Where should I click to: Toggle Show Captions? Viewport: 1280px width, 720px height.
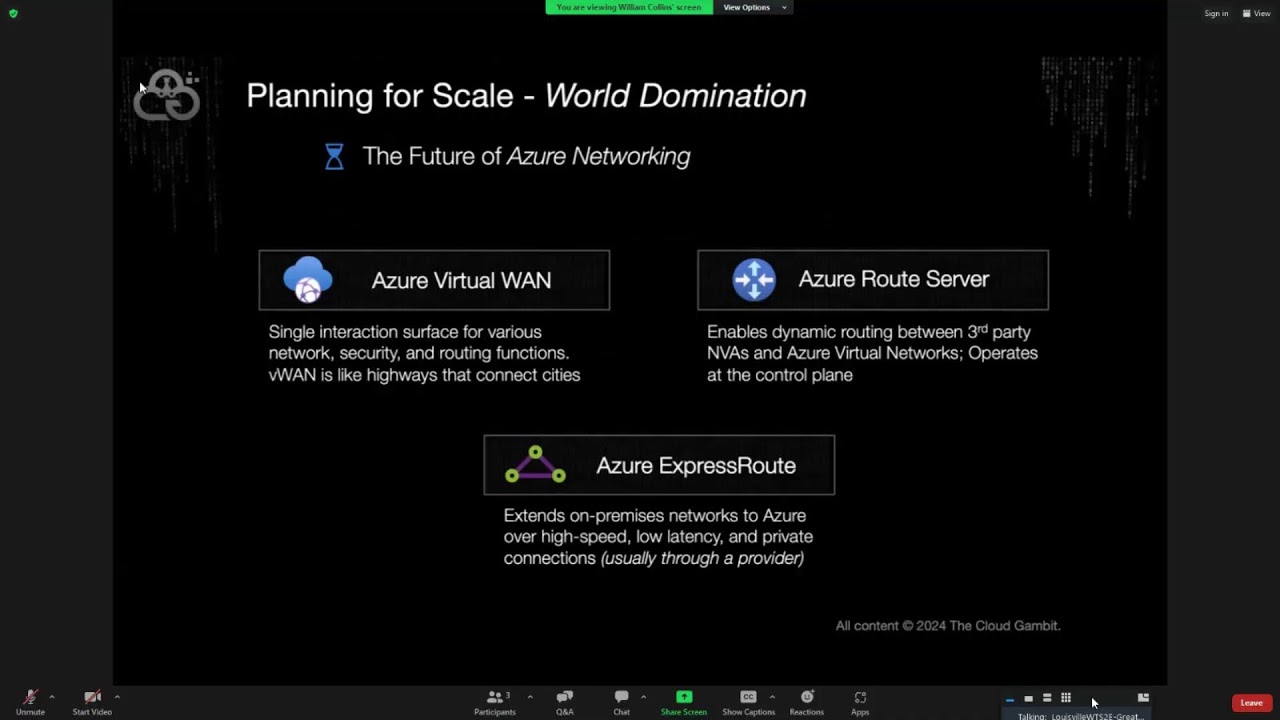748,702
